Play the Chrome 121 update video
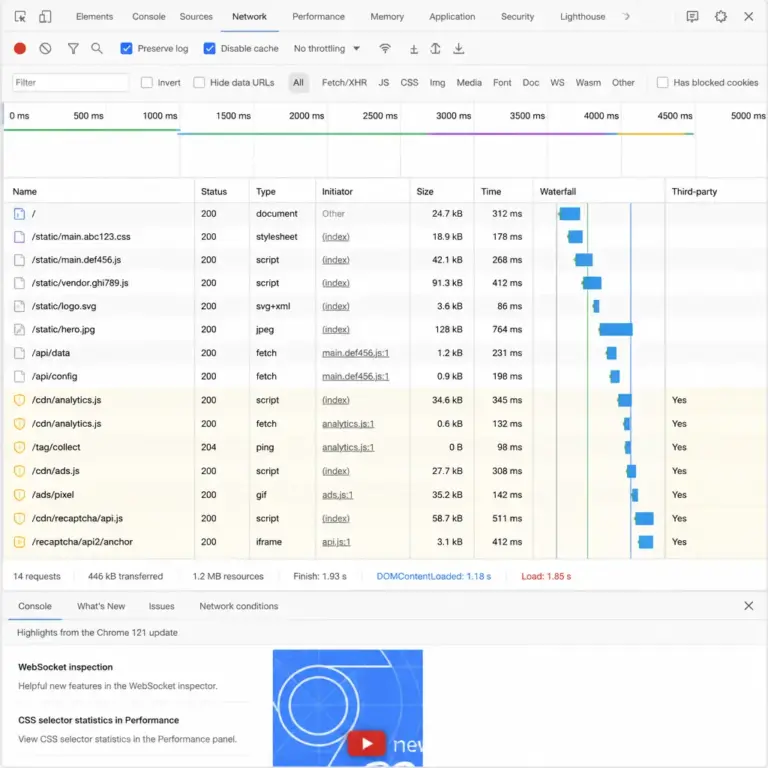 pyautogui.click(x=366, y=743)
